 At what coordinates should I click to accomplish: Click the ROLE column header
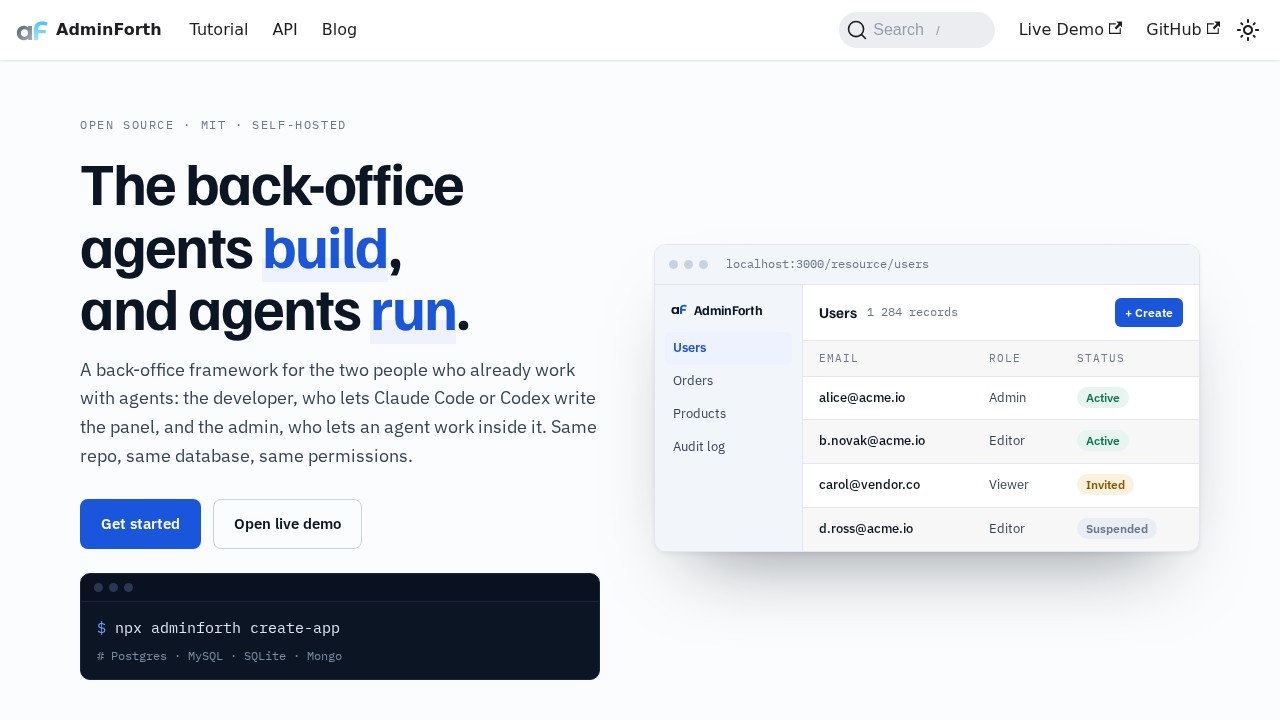pyautogui.click(x=1005, y=358)
